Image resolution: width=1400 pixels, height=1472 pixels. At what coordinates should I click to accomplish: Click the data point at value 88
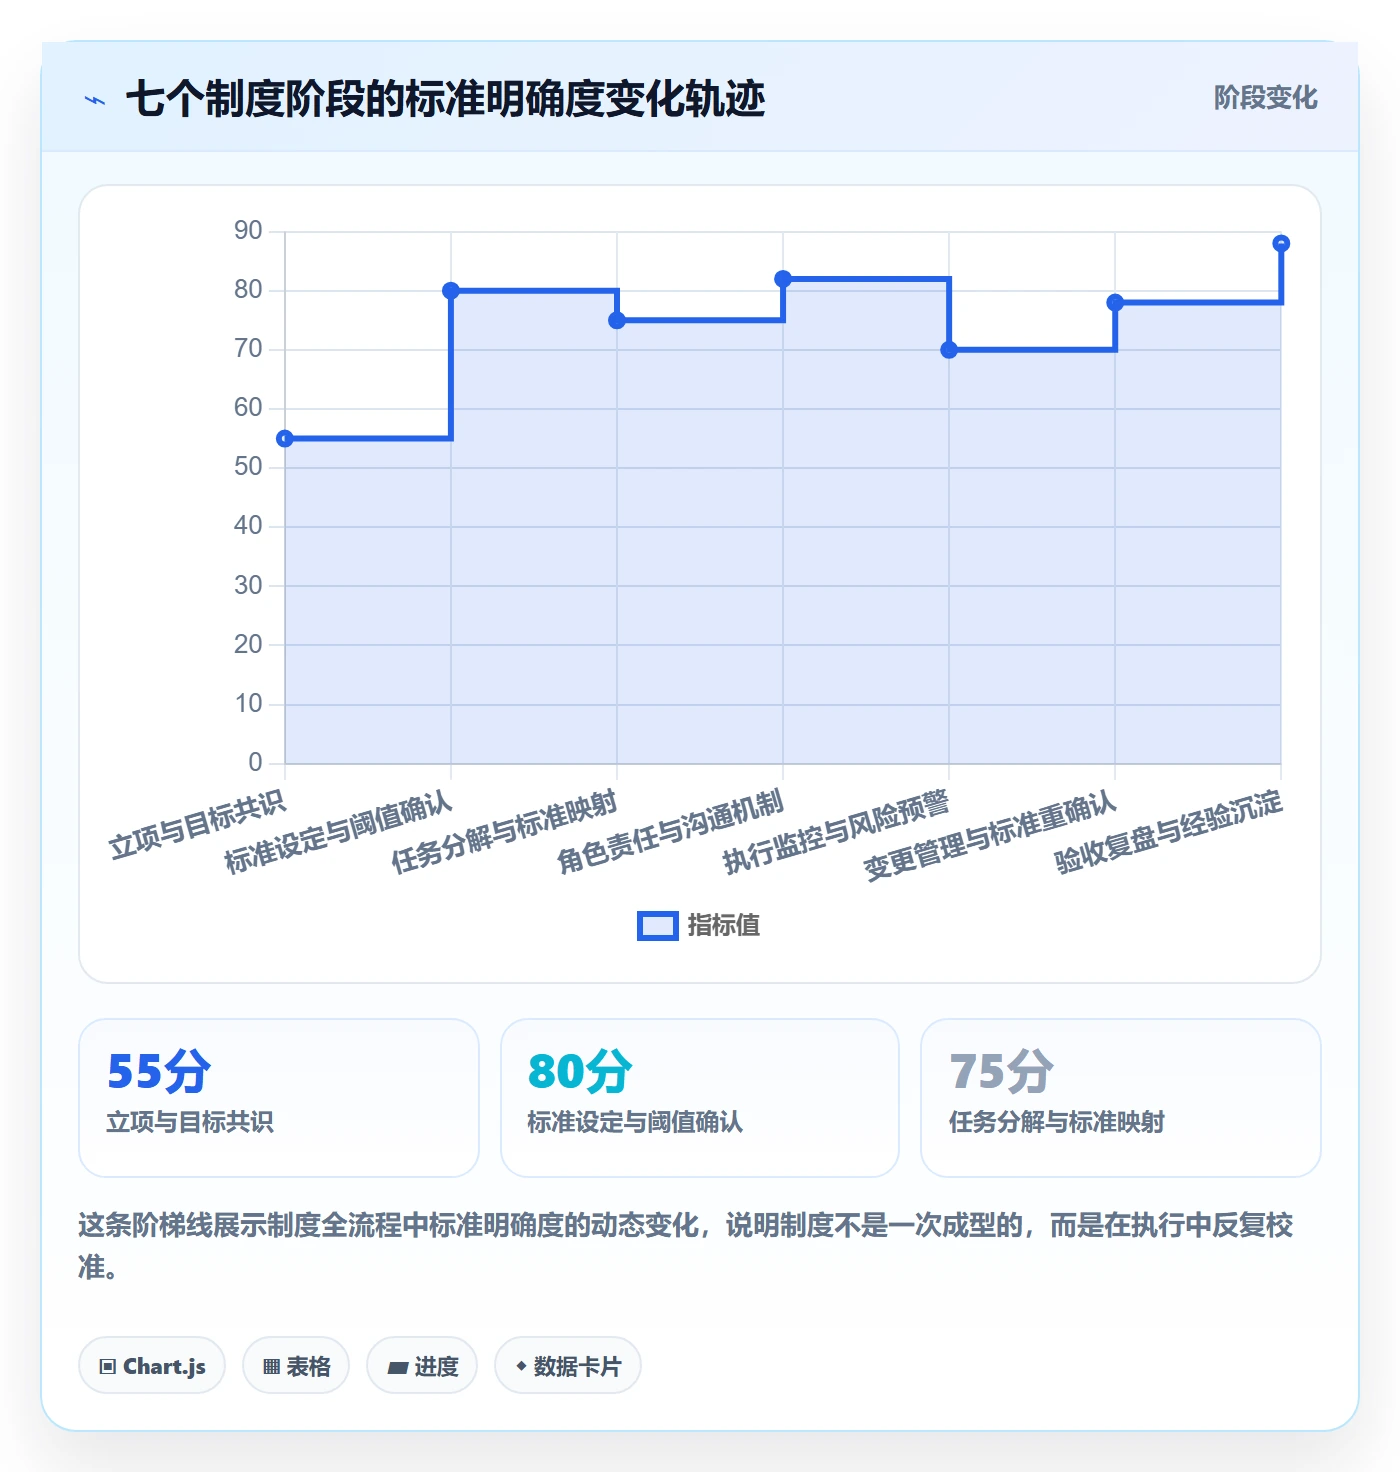click(1281, 243)
